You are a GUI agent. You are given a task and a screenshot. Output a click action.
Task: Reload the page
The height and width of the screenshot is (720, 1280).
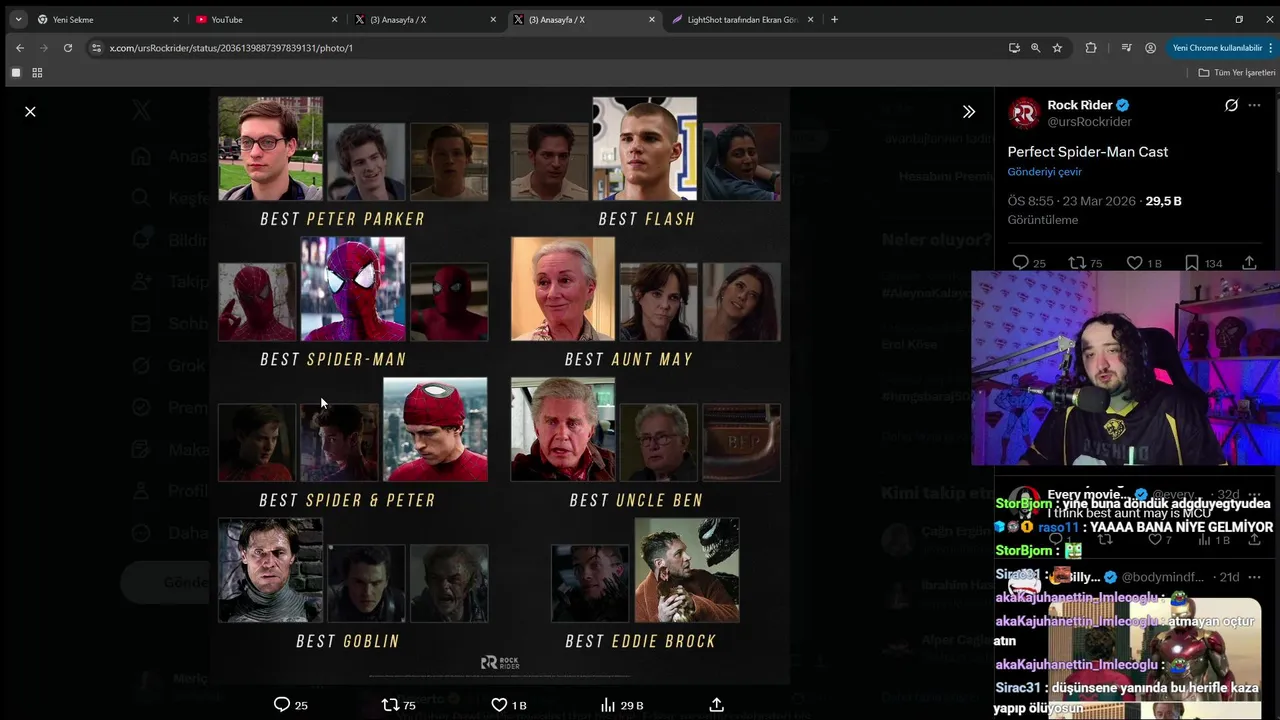coord(68,47)
